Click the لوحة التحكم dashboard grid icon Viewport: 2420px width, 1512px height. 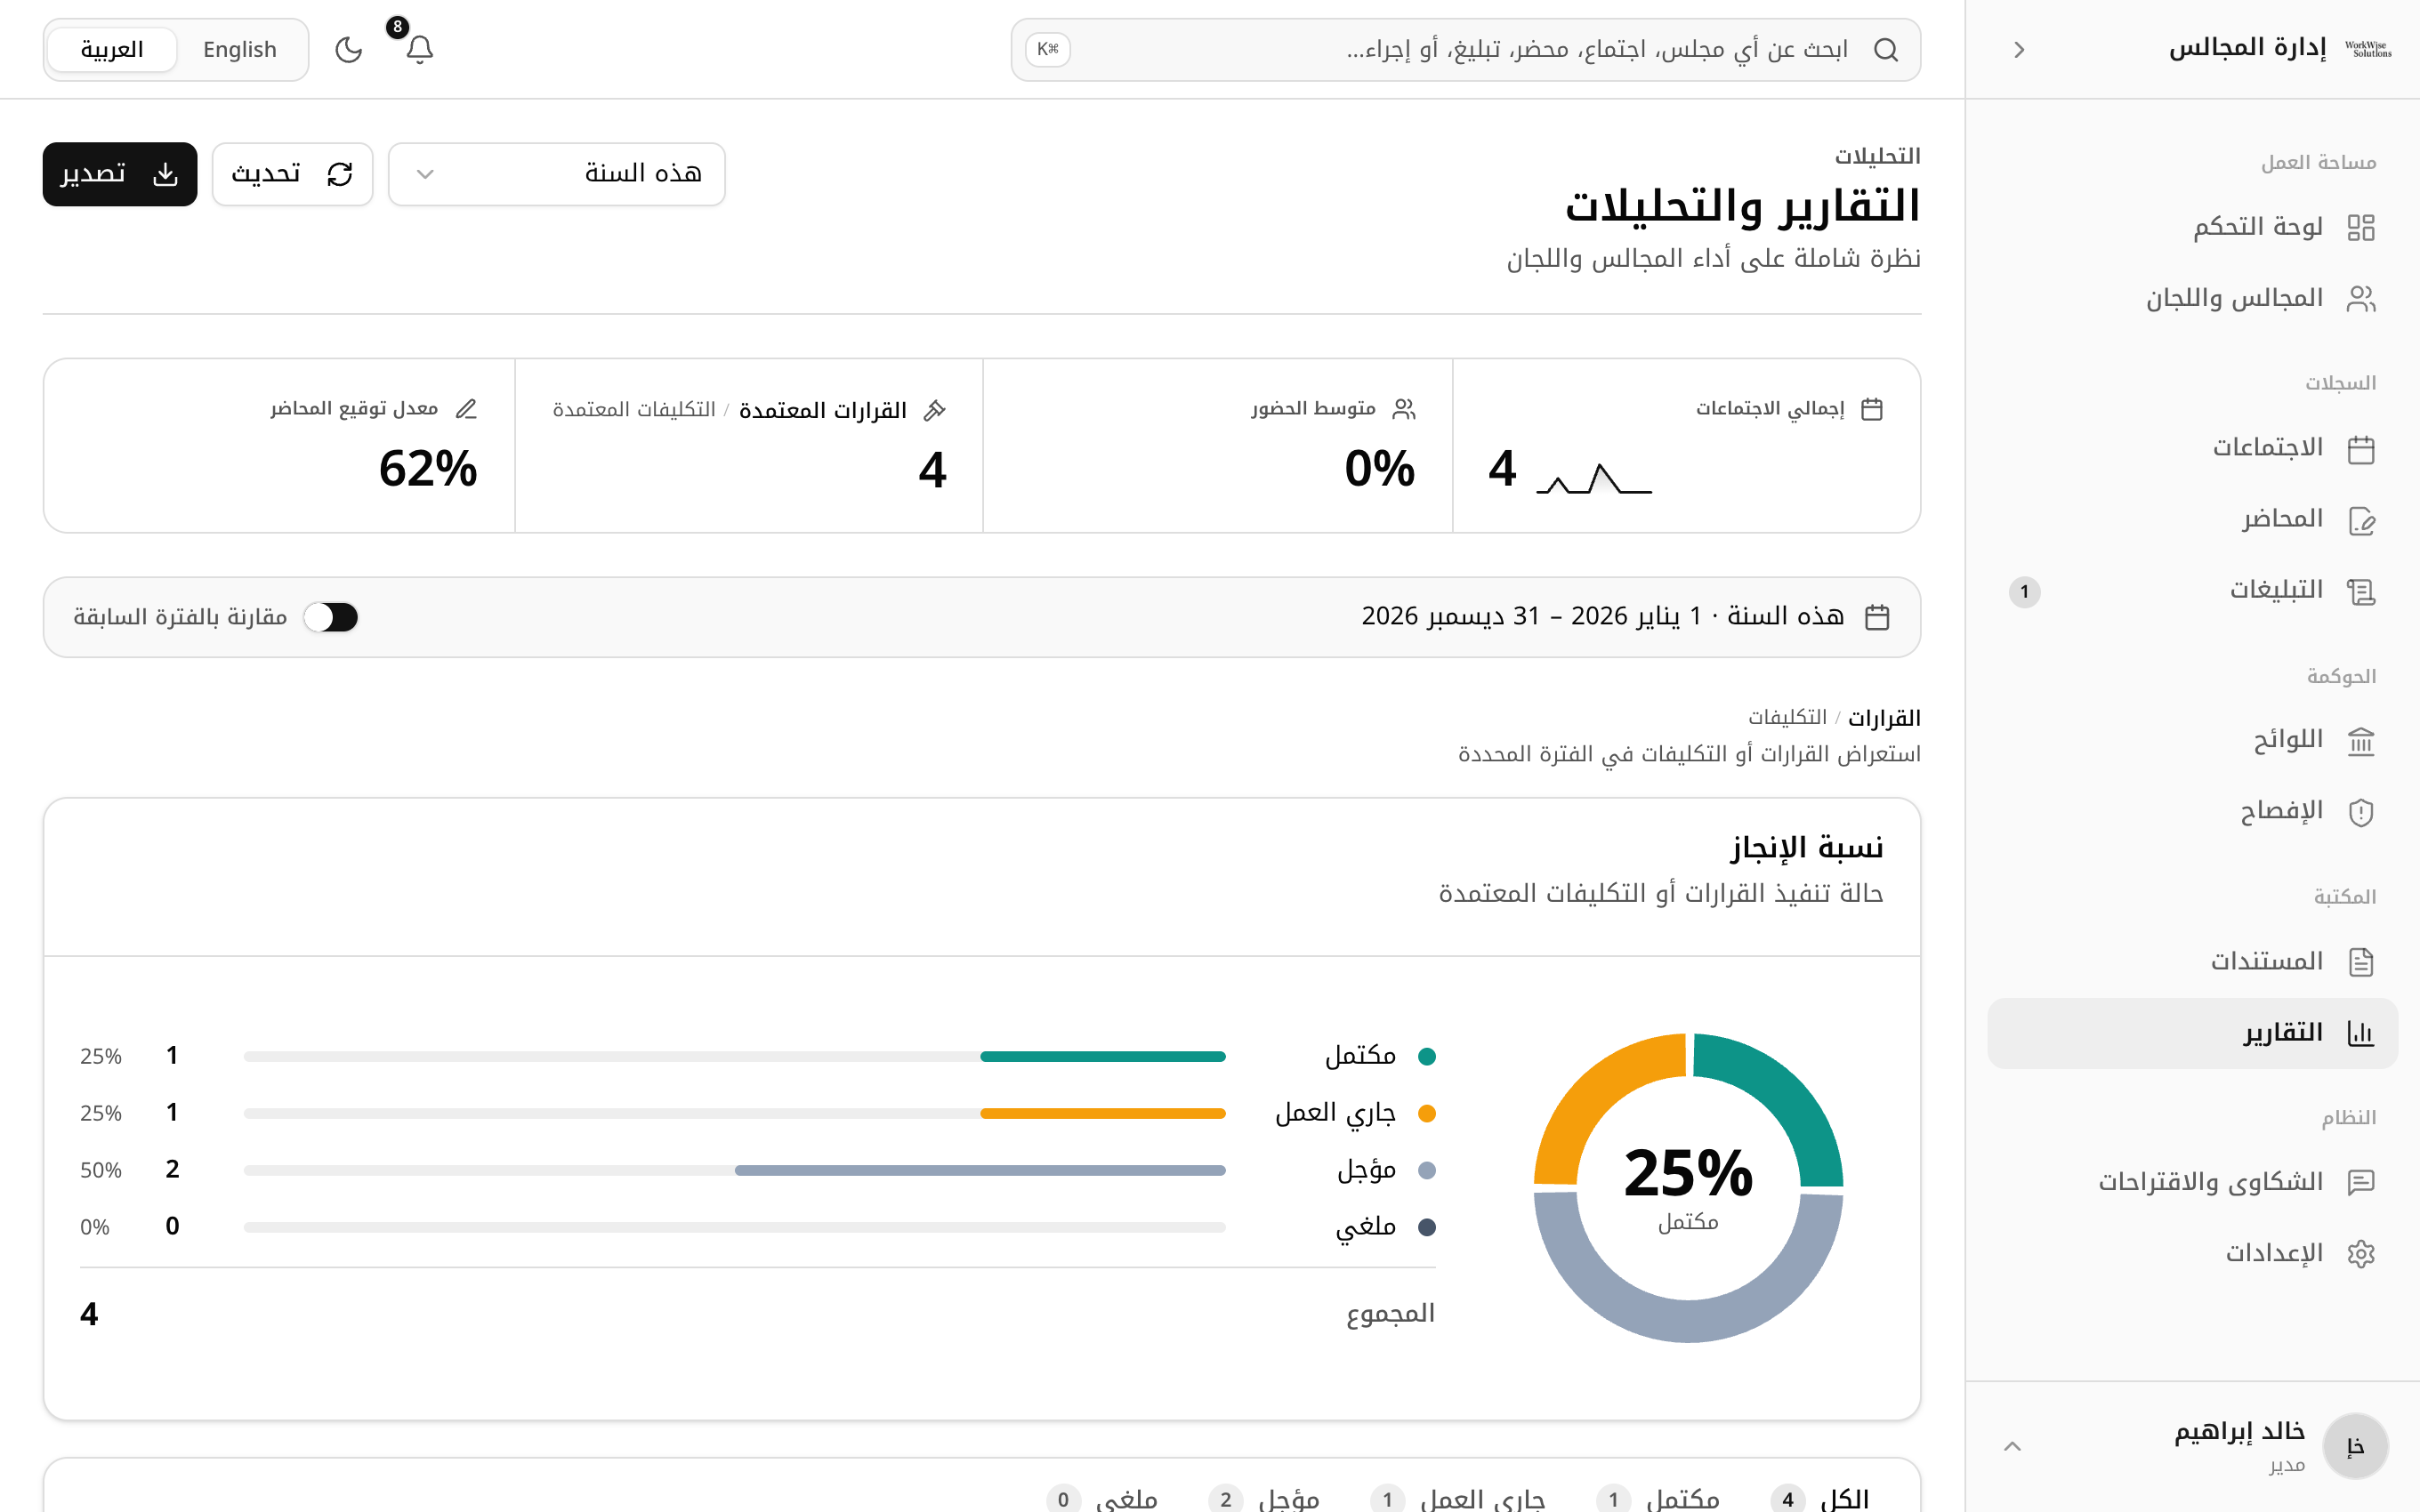2361,227
